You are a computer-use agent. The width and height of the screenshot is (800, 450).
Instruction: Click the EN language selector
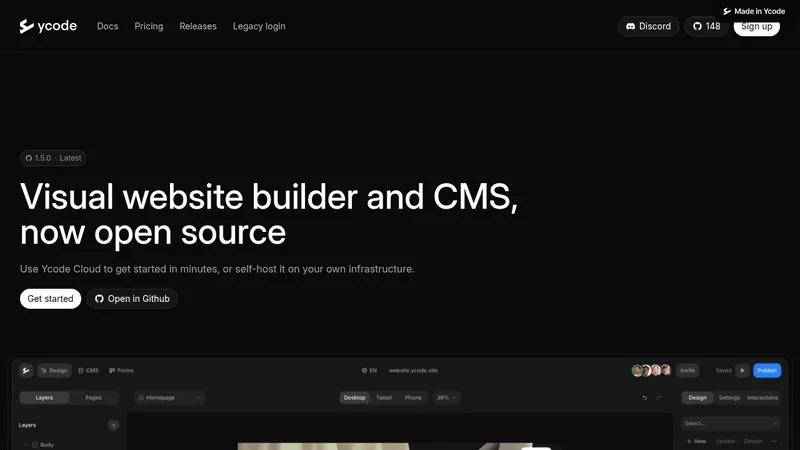coord(369,370)
